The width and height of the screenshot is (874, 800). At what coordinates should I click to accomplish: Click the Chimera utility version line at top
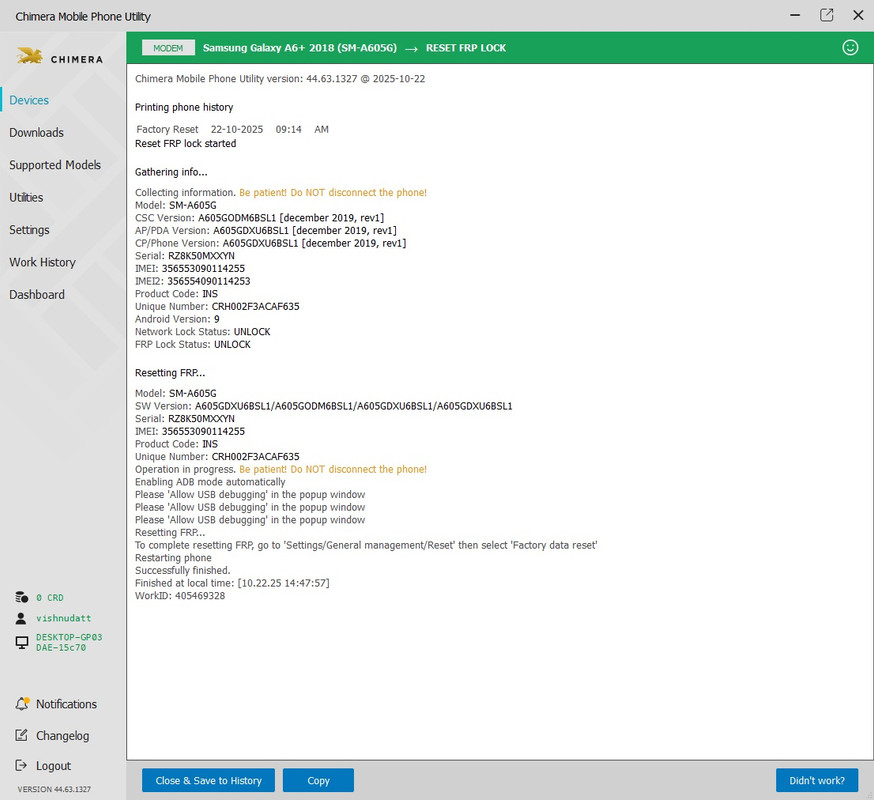click(280, 79)
